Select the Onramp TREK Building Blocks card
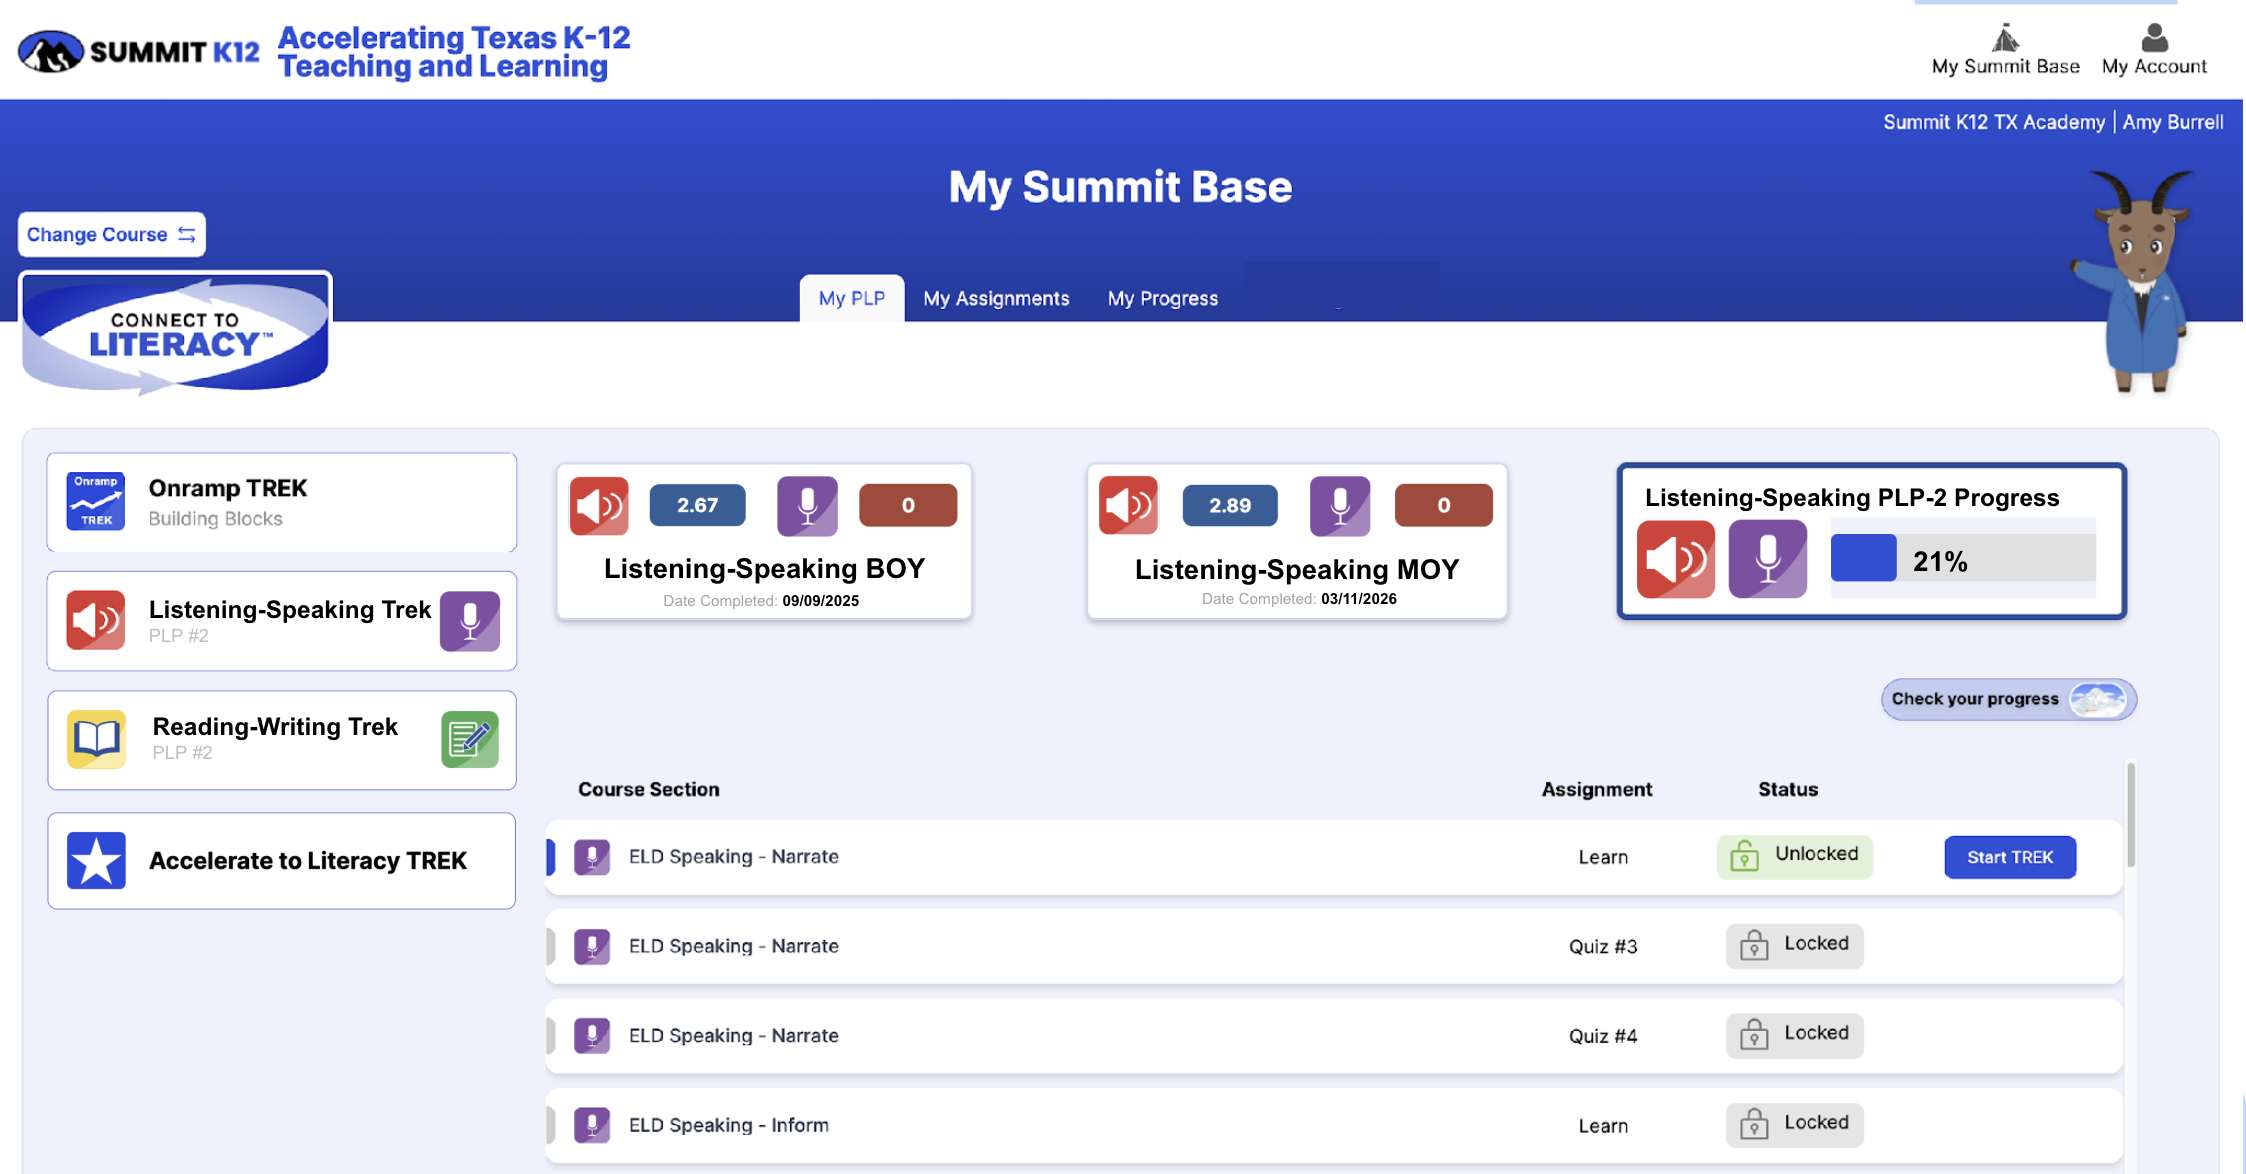This screenshot has height=1174, width=2246. (282, 502)
